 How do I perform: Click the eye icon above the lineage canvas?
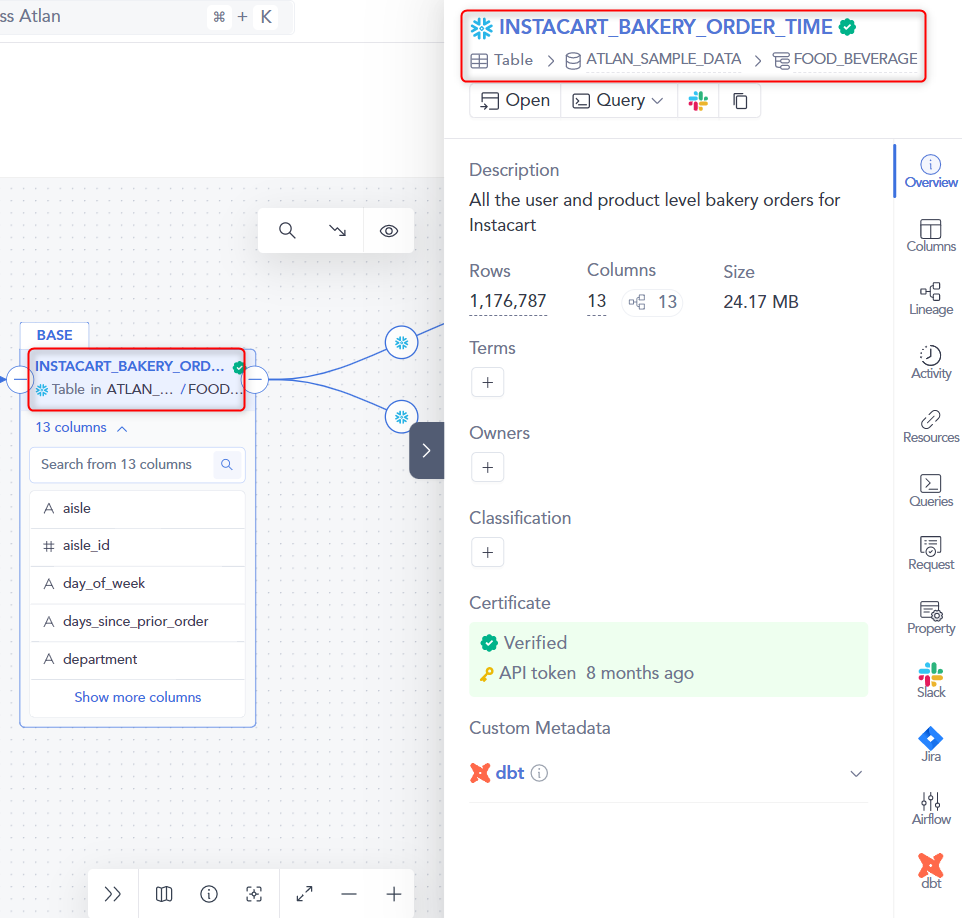point(388,230)
